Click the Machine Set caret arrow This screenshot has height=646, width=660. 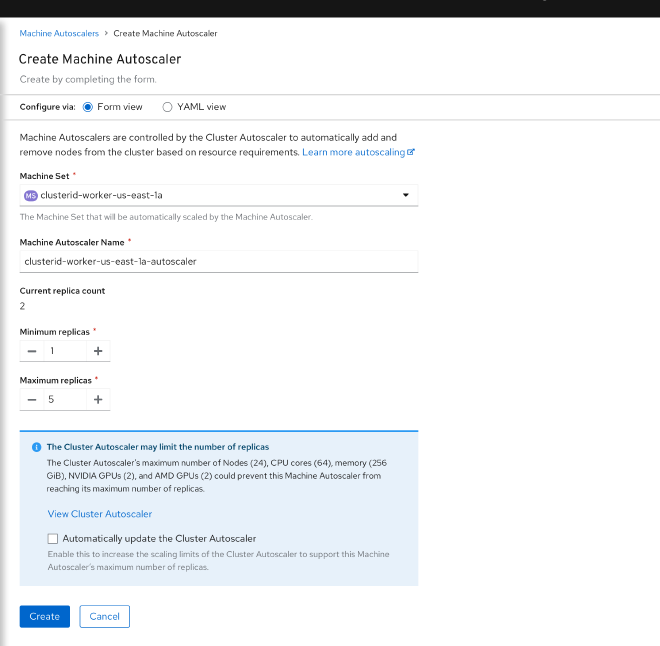coord(406,195)
